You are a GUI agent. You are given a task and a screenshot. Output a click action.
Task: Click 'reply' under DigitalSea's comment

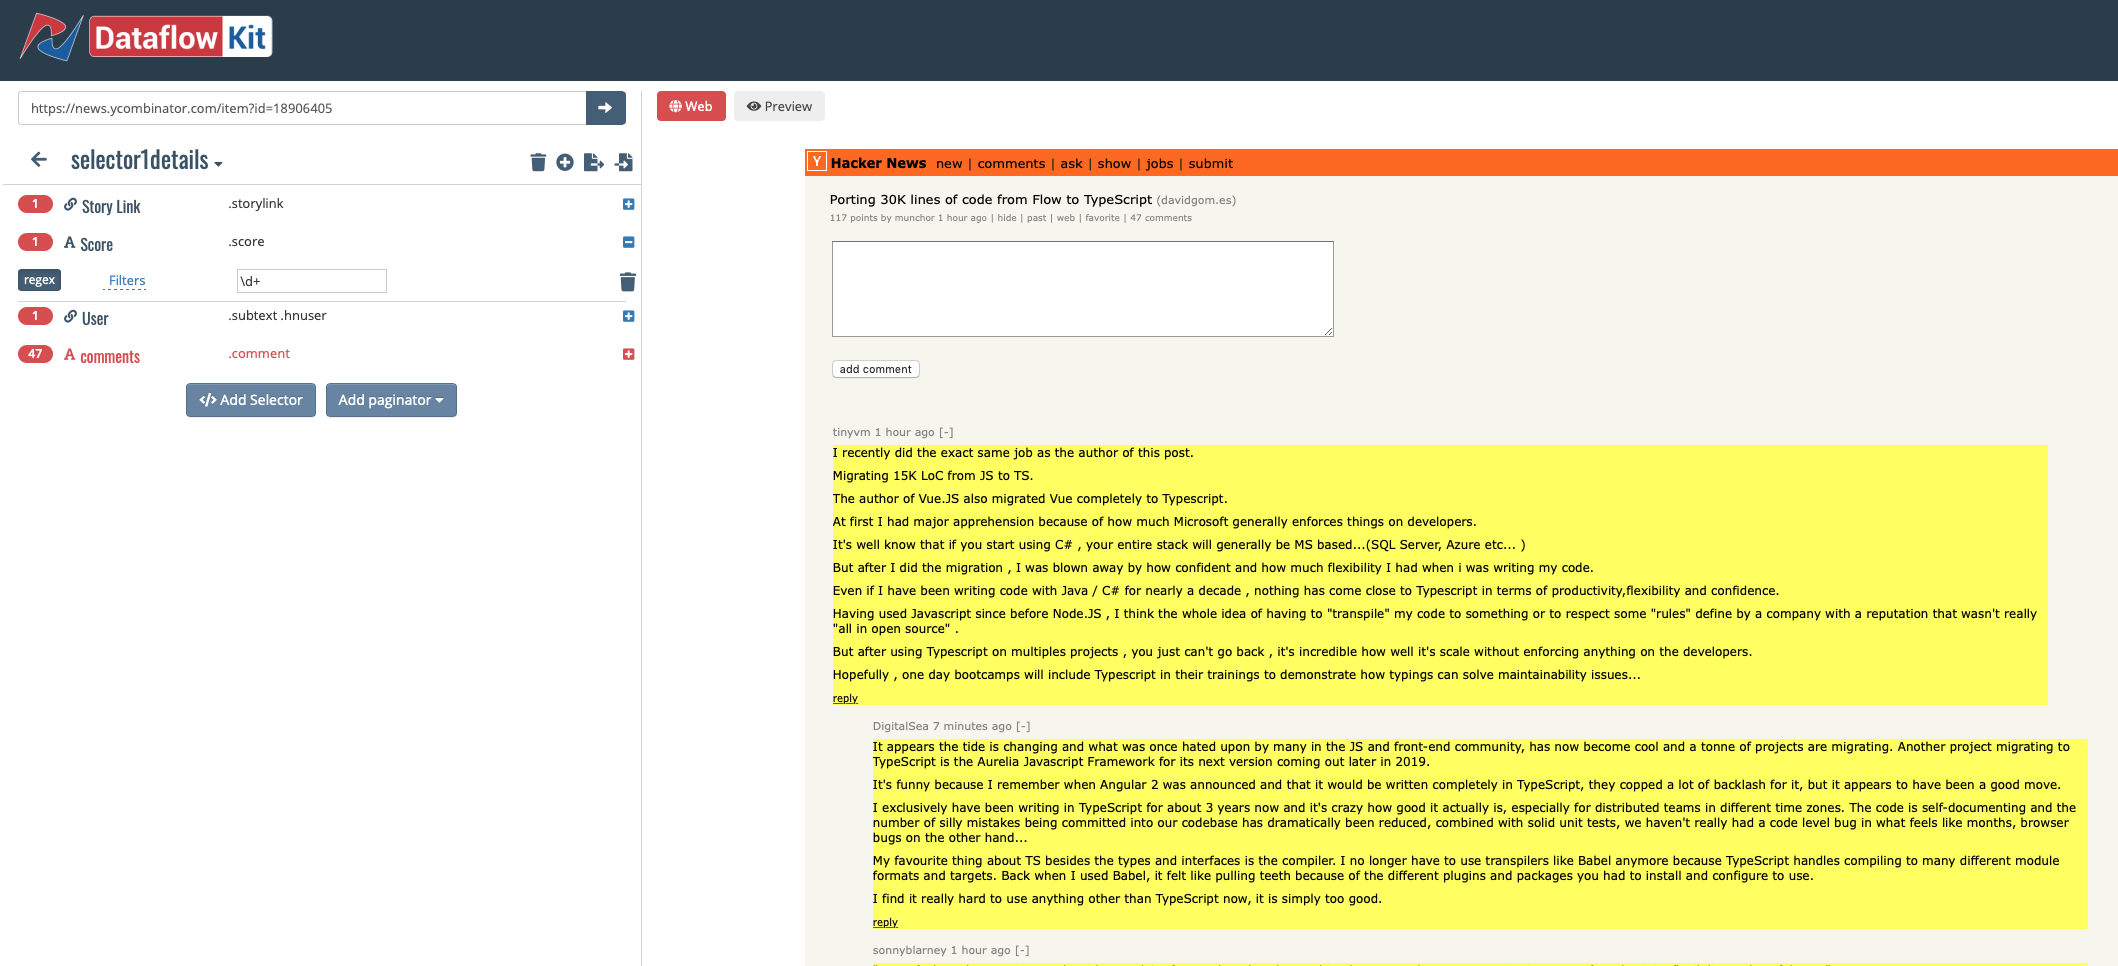pos(885,923)
